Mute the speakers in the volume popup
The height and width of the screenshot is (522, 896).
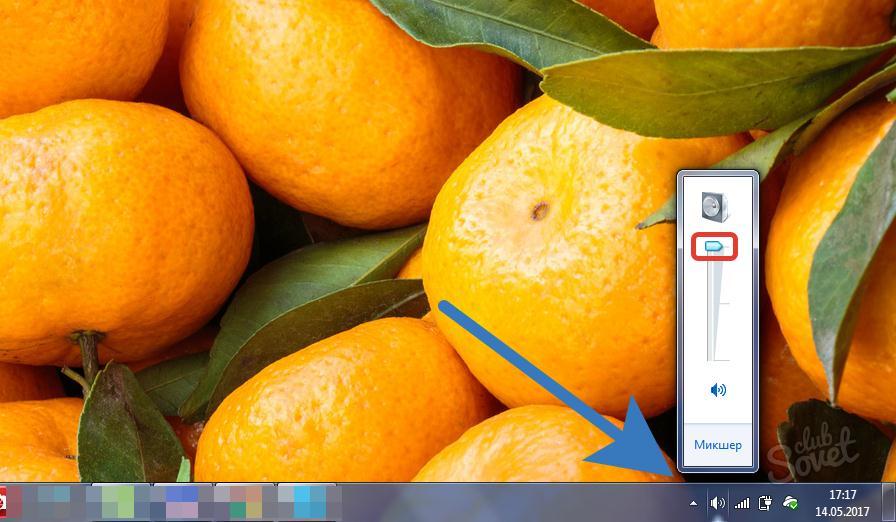pos(717,390)
